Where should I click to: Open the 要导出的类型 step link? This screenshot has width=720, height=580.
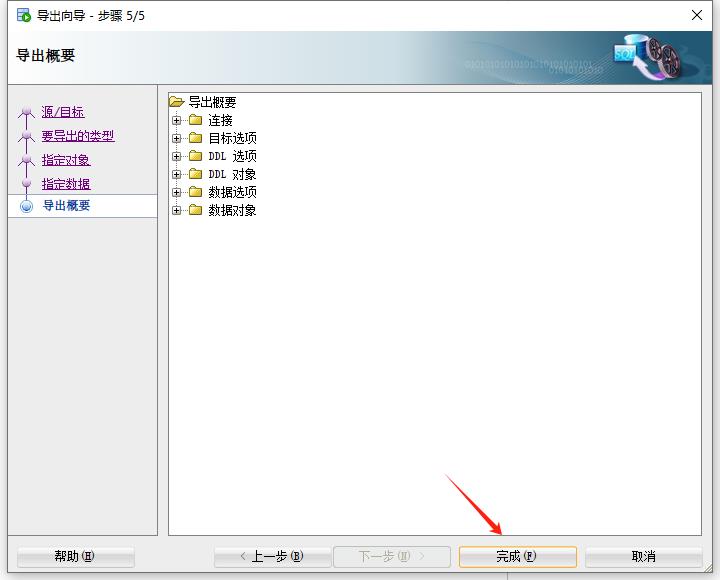click(78, 135)
